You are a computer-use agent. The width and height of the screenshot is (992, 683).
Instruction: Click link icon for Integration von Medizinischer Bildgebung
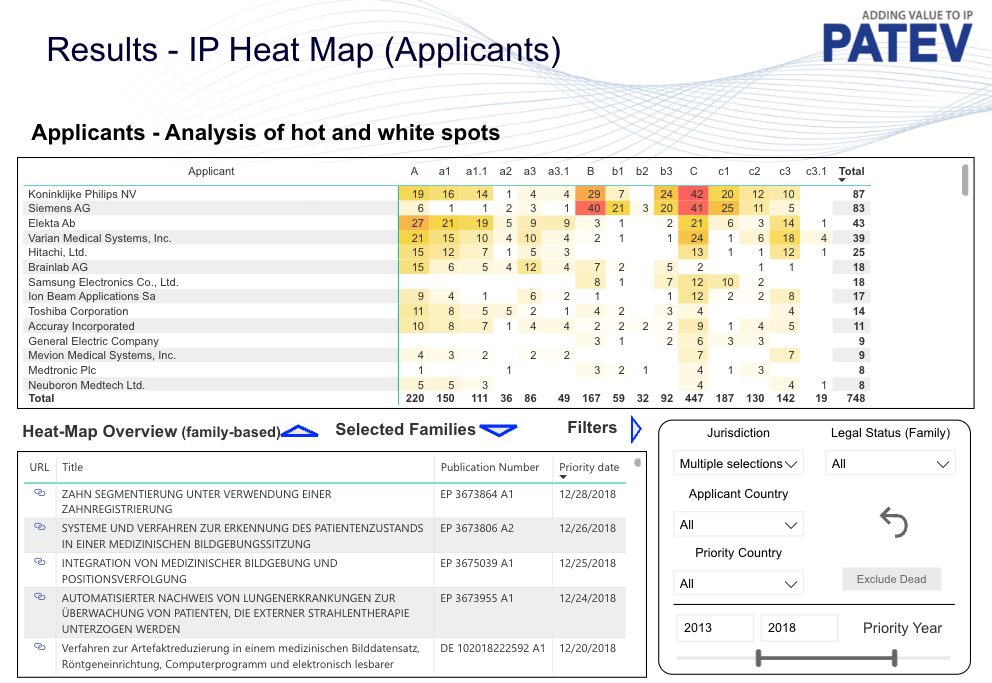(39, 563)
